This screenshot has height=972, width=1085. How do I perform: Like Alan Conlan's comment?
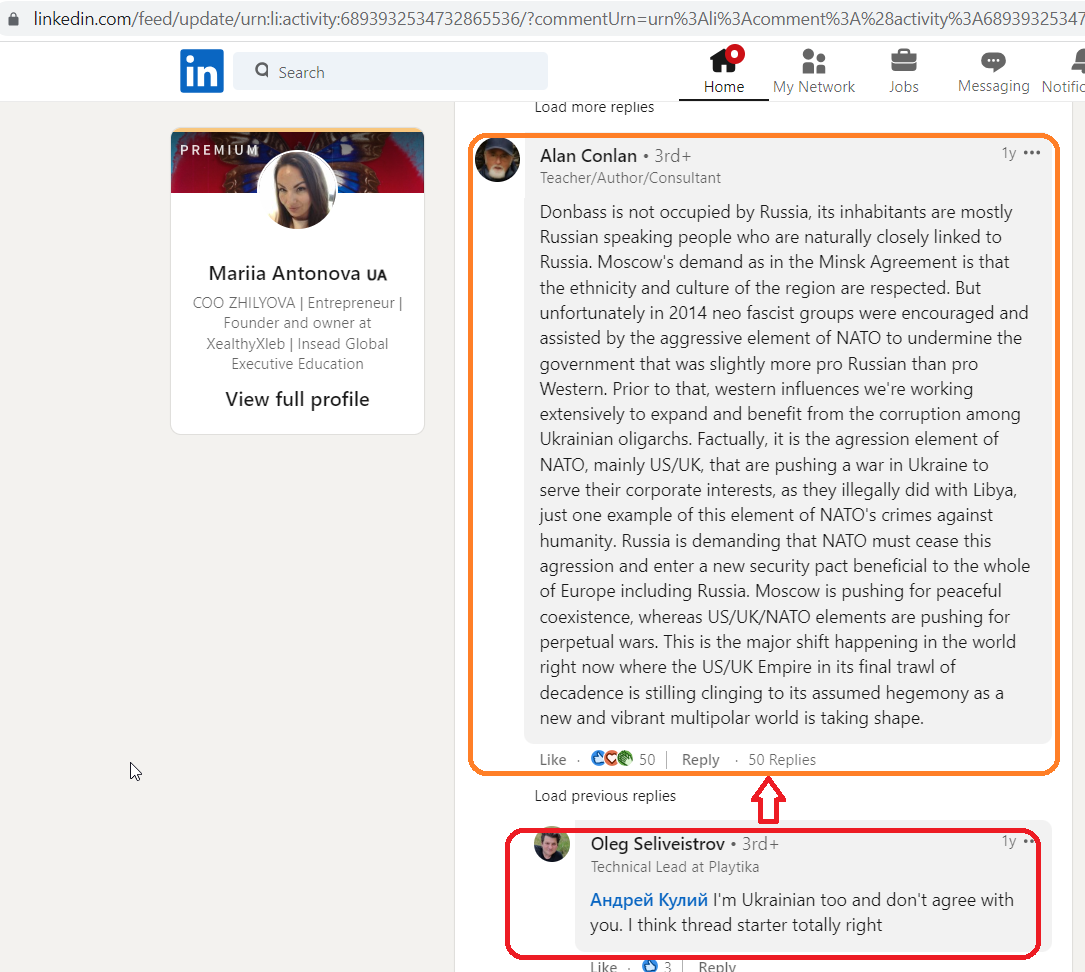tap(553, 760)
